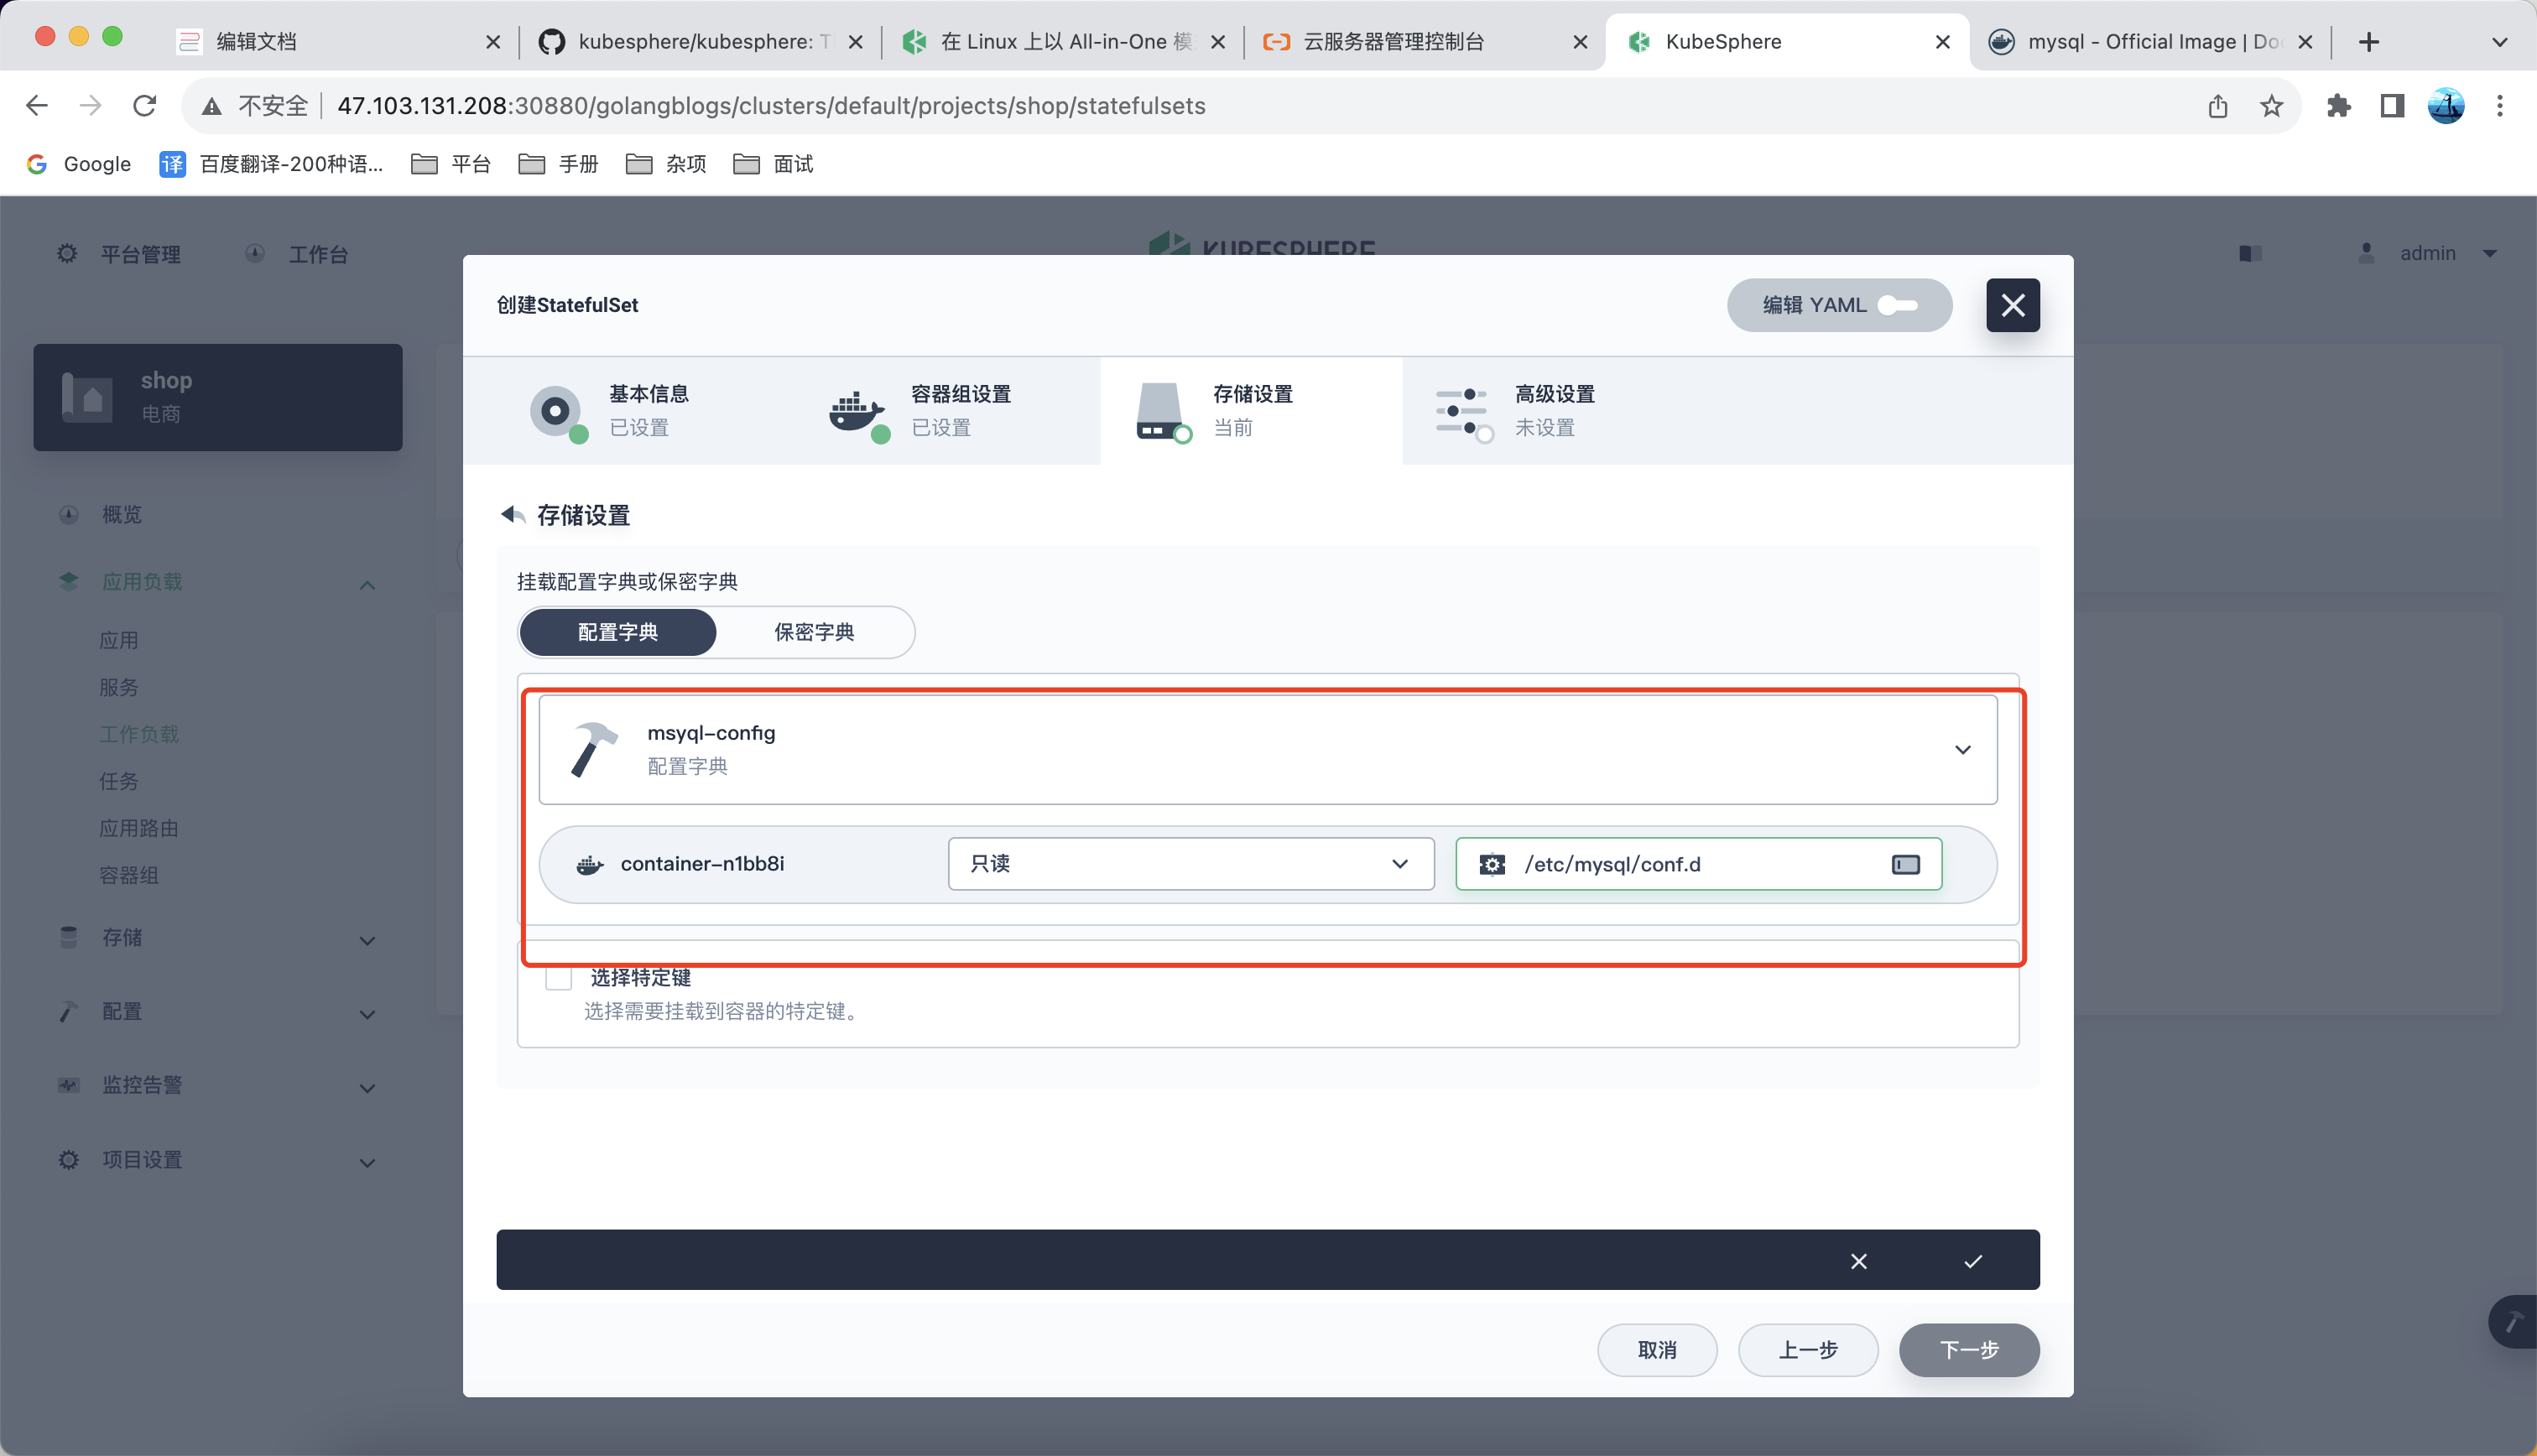Click the docs icon in the top bar
Screen dimensions: 2537x1456
click(x=2250, y=253)
